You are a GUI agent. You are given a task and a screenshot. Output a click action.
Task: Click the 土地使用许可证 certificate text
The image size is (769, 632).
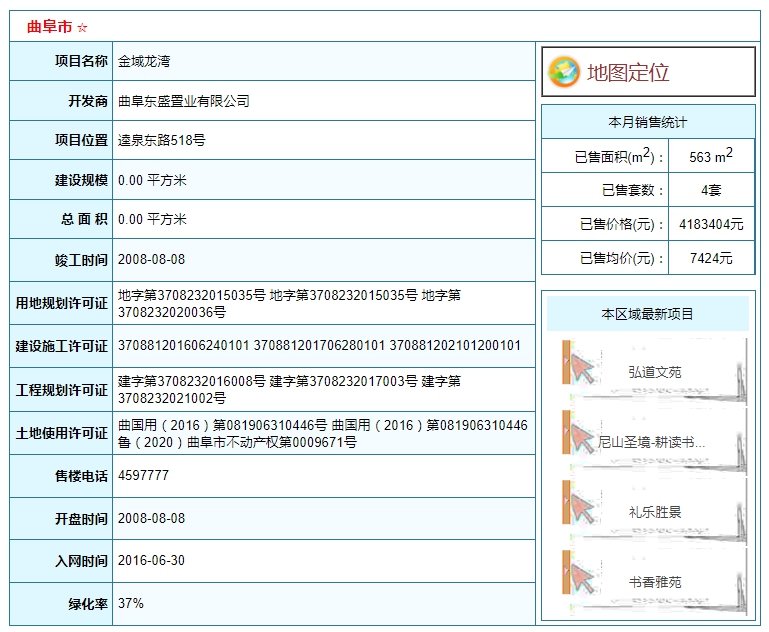pyautogui.click(x=323, y=433)
